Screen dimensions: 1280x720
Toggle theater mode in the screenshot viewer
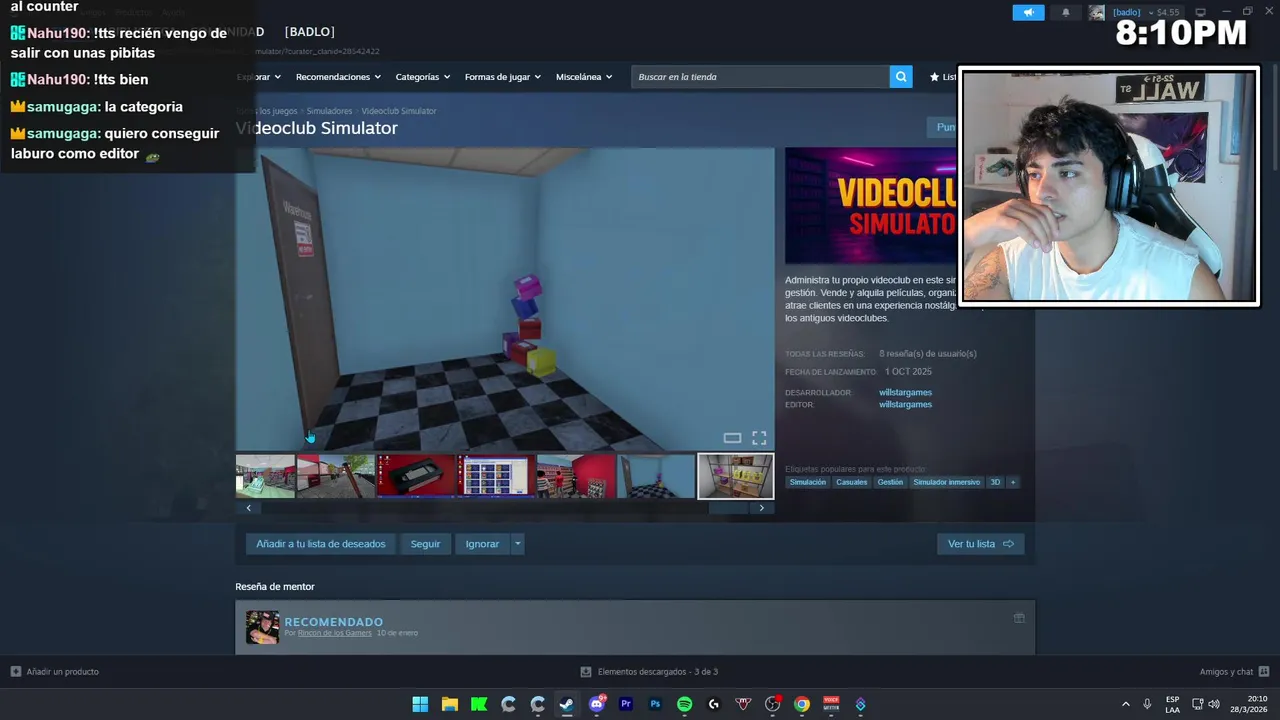coord(732,438)
